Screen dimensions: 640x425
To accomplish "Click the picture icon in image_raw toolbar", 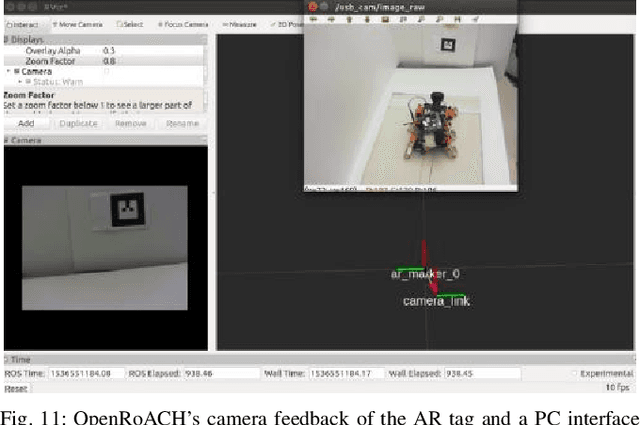I will point(384,19).
